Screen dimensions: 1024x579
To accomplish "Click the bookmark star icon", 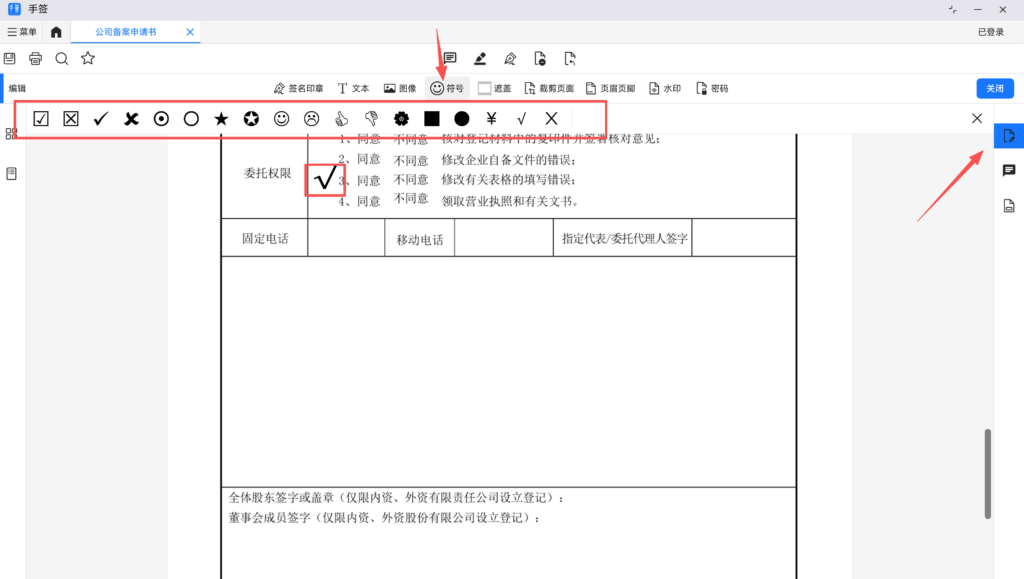I will point(88,59).
